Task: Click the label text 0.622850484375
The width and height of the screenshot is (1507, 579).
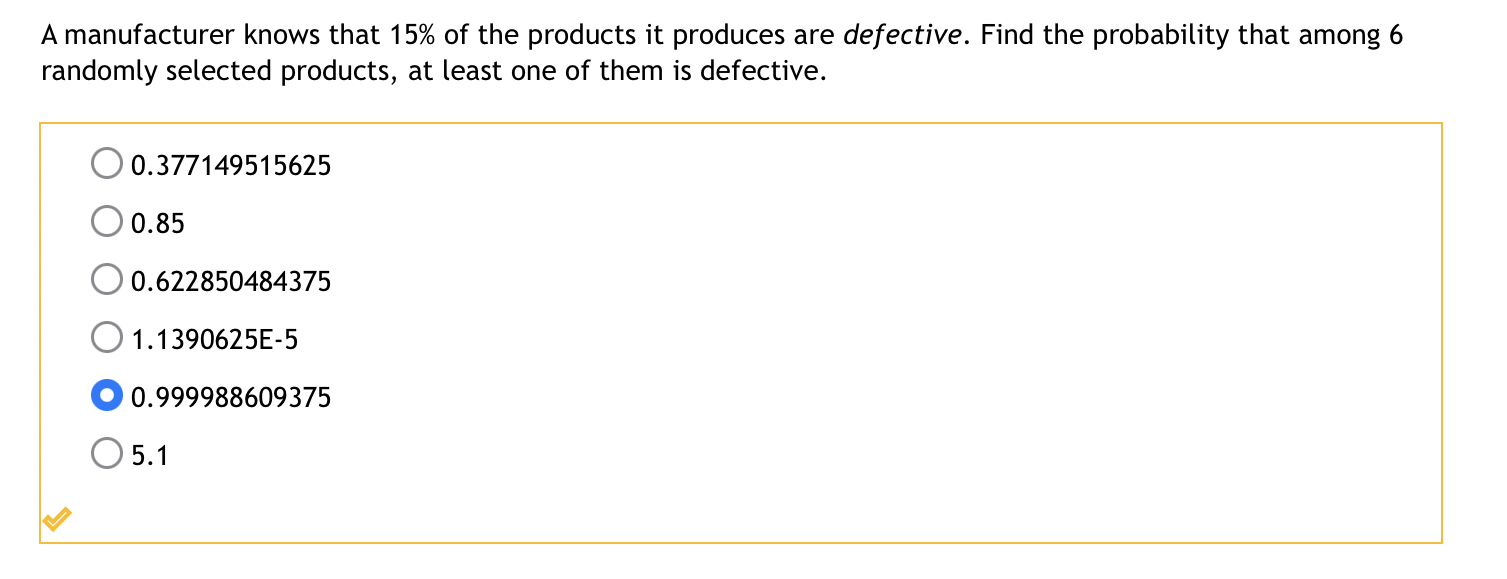Action: pyautogui.click(x=230, y=281)
